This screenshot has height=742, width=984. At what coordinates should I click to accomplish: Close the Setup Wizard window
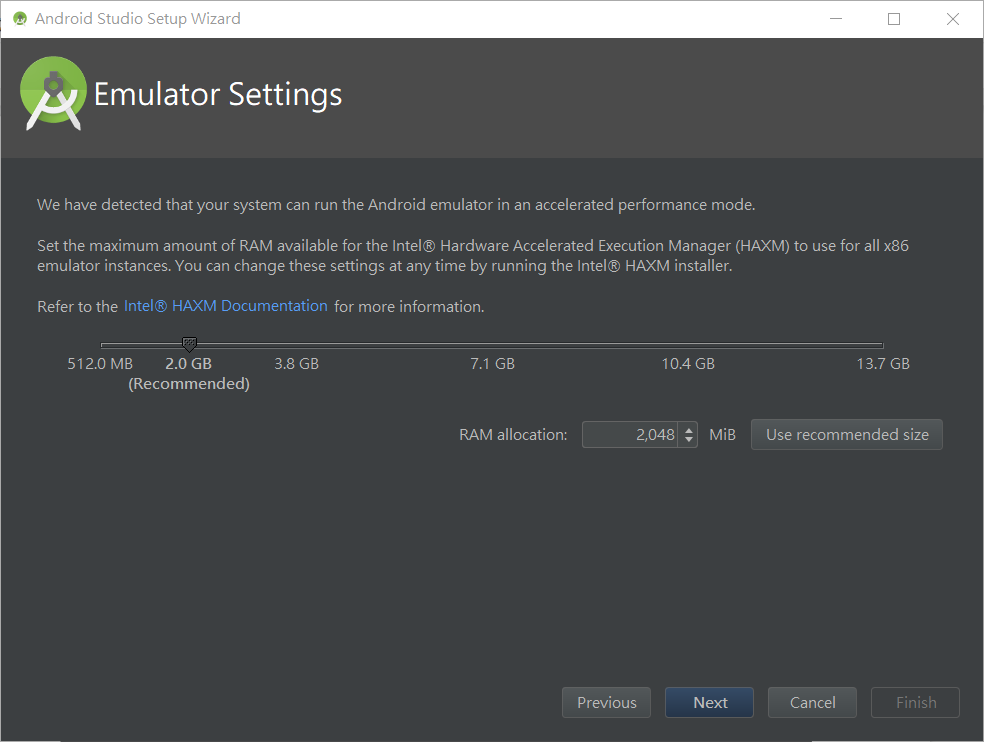(953, 19)
